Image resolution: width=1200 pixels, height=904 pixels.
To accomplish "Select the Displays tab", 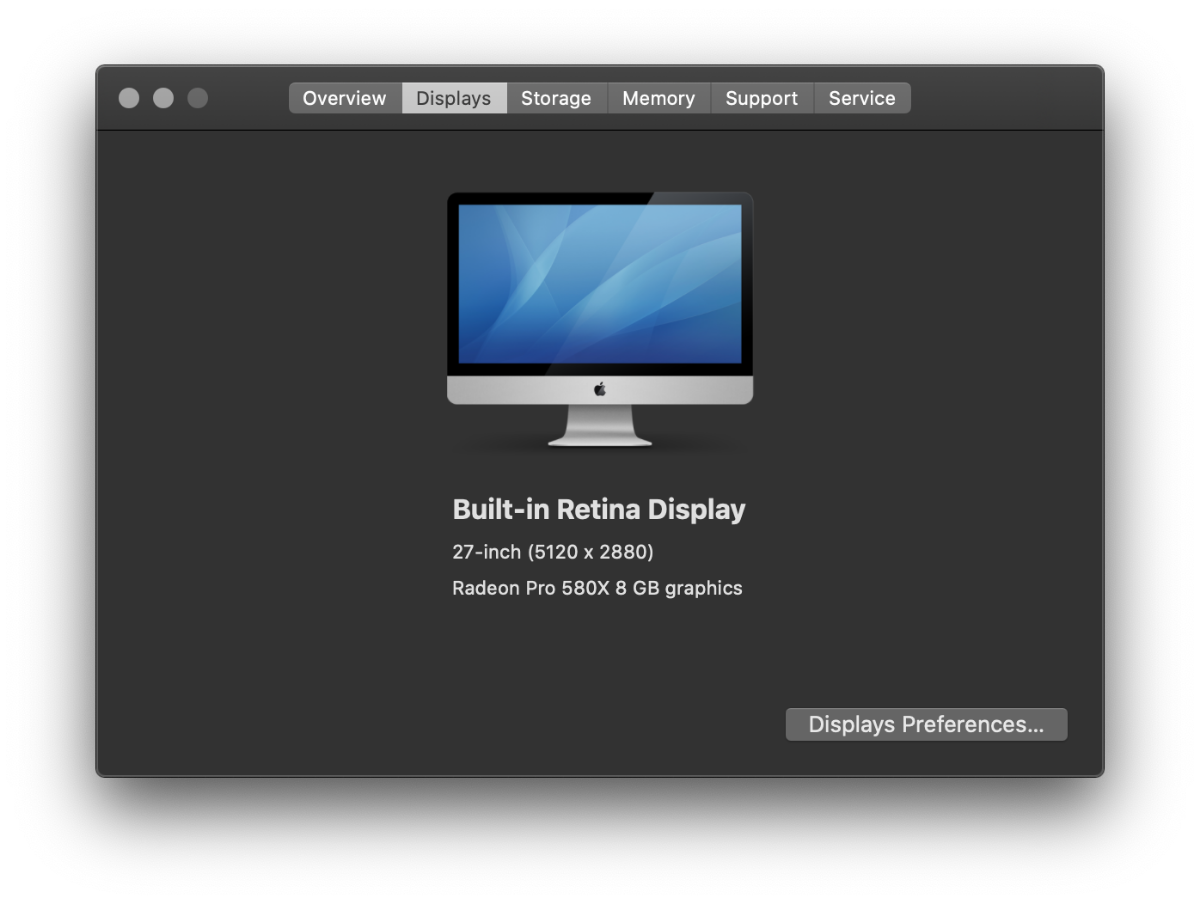I will pos(454,98).
